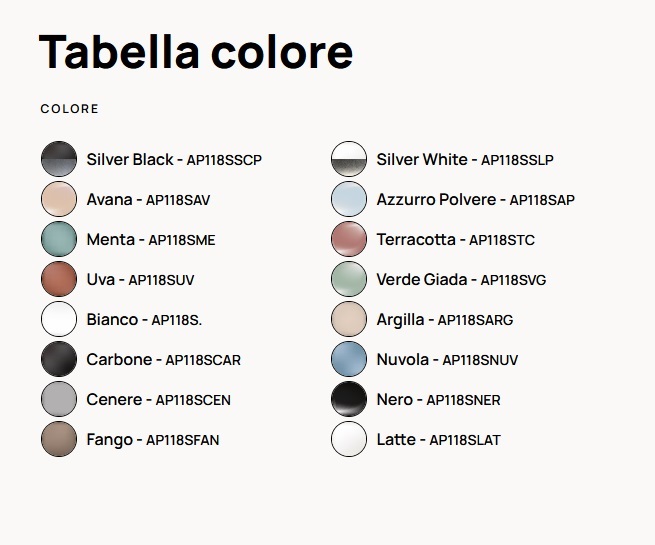Click the Bianco white swatch
Image resolution: width=655 pixels, height=545 pixels.
click(59, 319)
